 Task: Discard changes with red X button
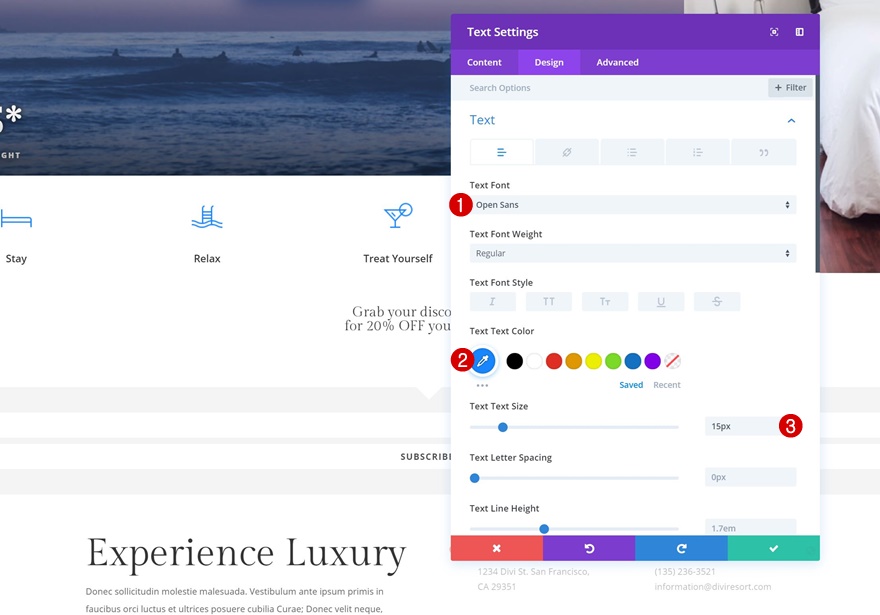coord(497,548)
